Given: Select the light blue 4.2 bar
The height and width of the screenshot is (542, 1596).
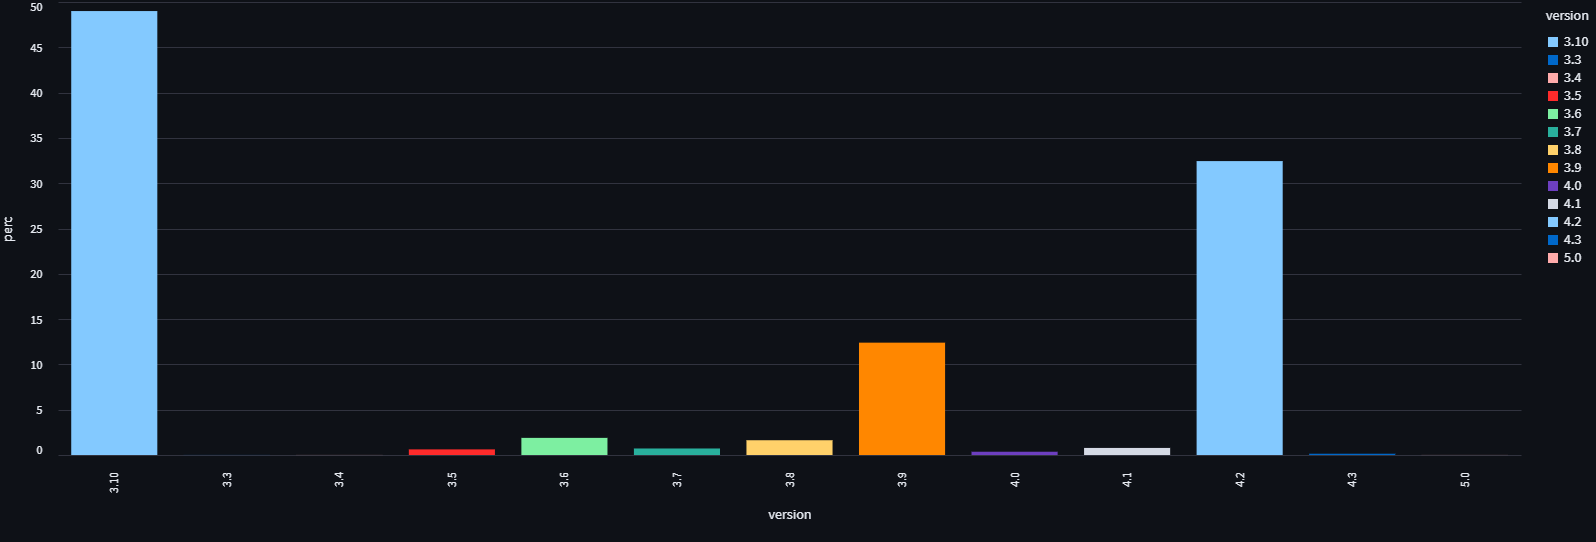Looking at the screenshot, I should [1239, 308].
